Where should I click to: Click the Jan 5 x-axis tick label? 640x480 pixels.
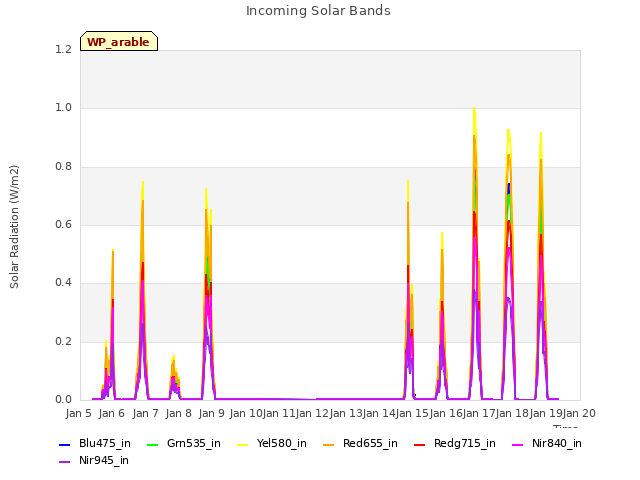[x=78, y=413]
